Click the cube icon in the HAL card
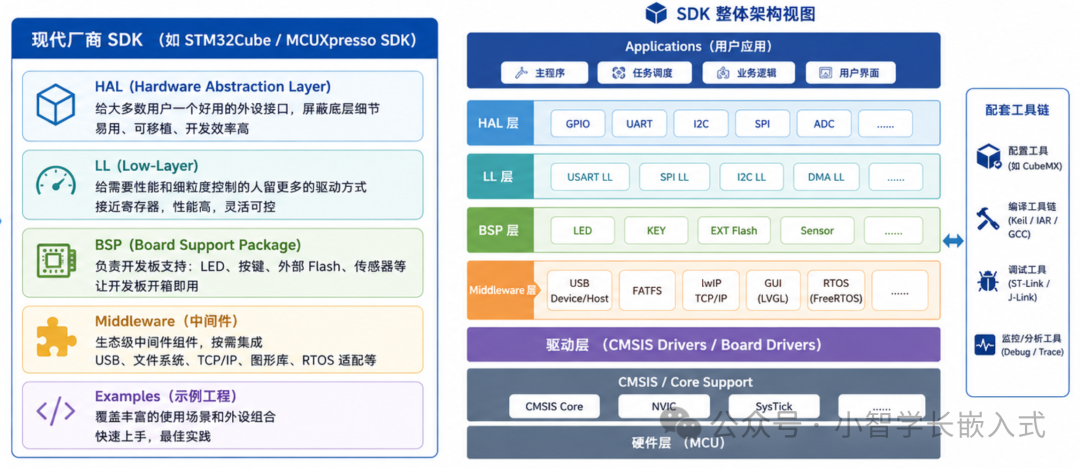1080x468 pixels. click(56, 105)
